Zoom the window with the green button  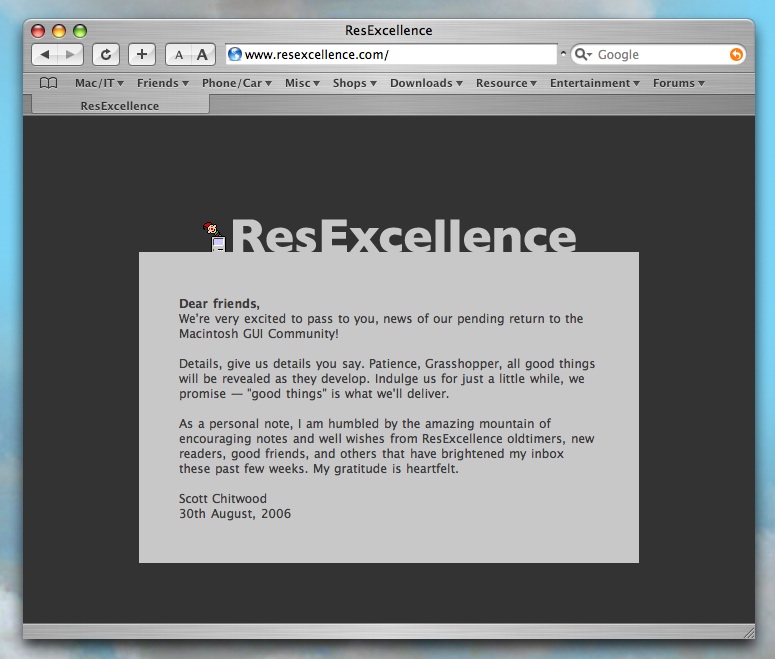pos(80,31)
